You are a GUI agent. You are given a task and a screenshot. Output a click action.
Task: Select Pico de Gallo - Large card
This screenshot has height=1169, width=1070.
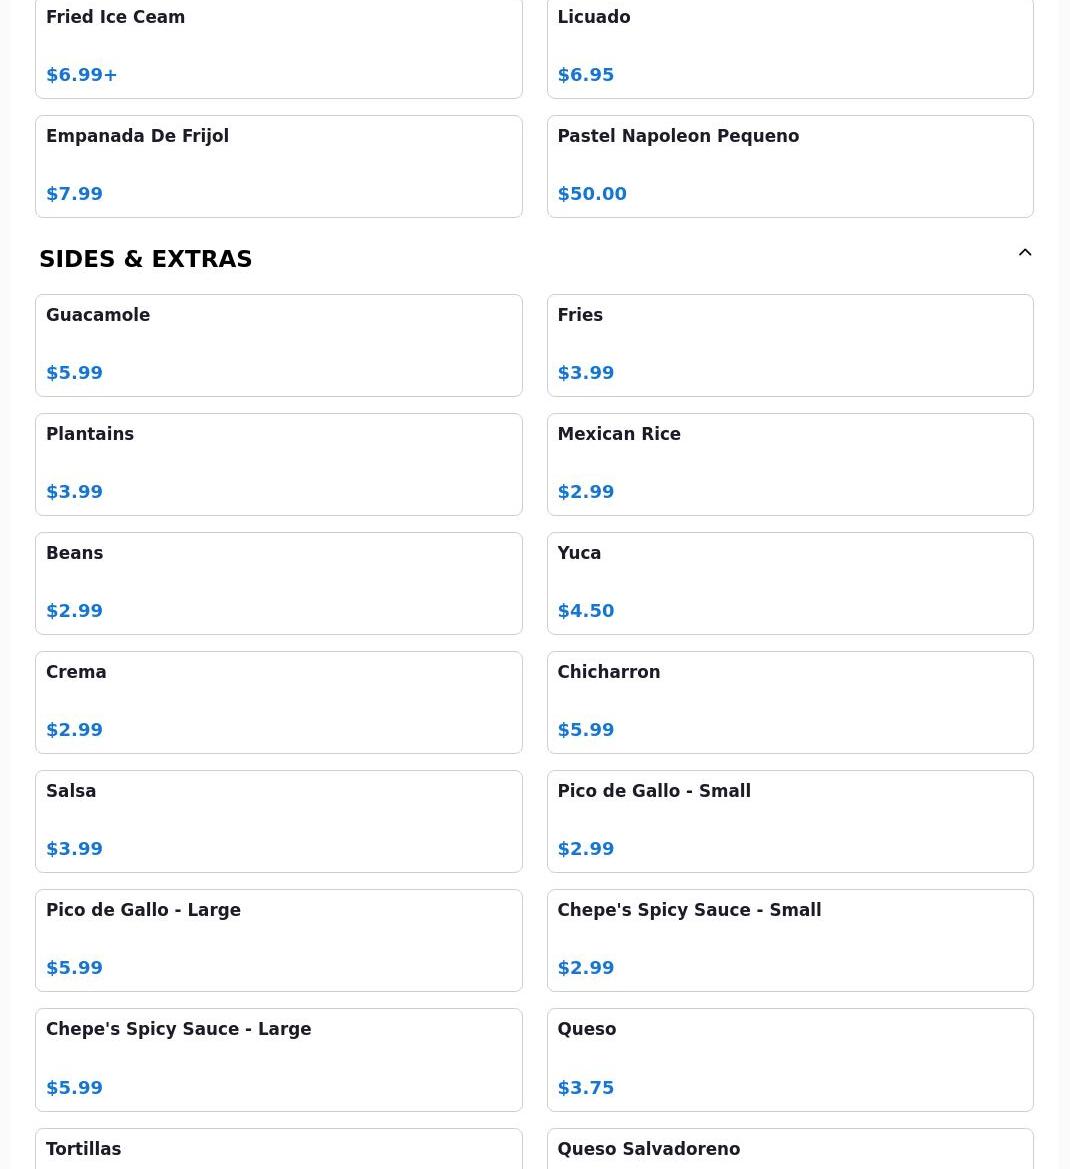279,940
